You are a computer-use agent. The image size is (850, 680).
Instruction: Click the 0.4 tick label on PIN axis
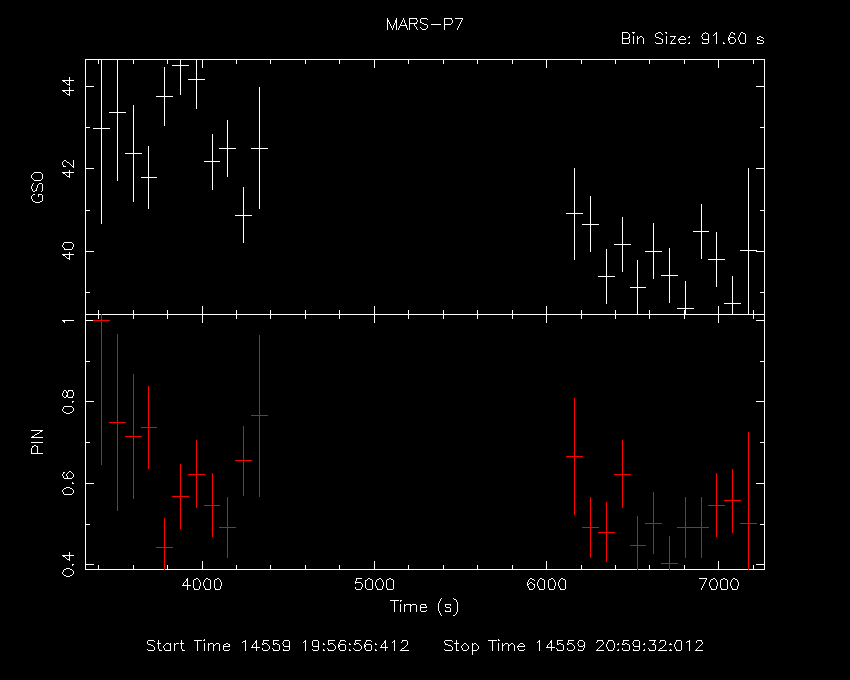pos(68,564)
